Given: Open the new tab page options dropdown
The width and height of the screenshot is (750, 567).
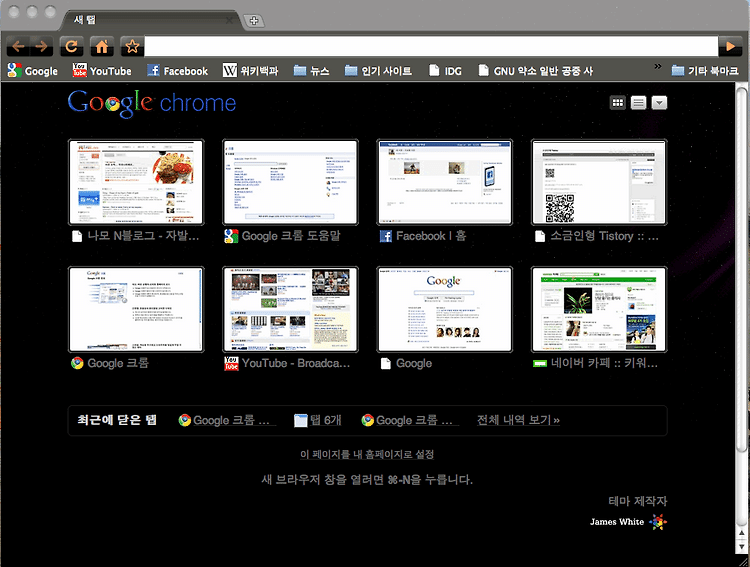Looking at the screenshot, I should (659, 102).
